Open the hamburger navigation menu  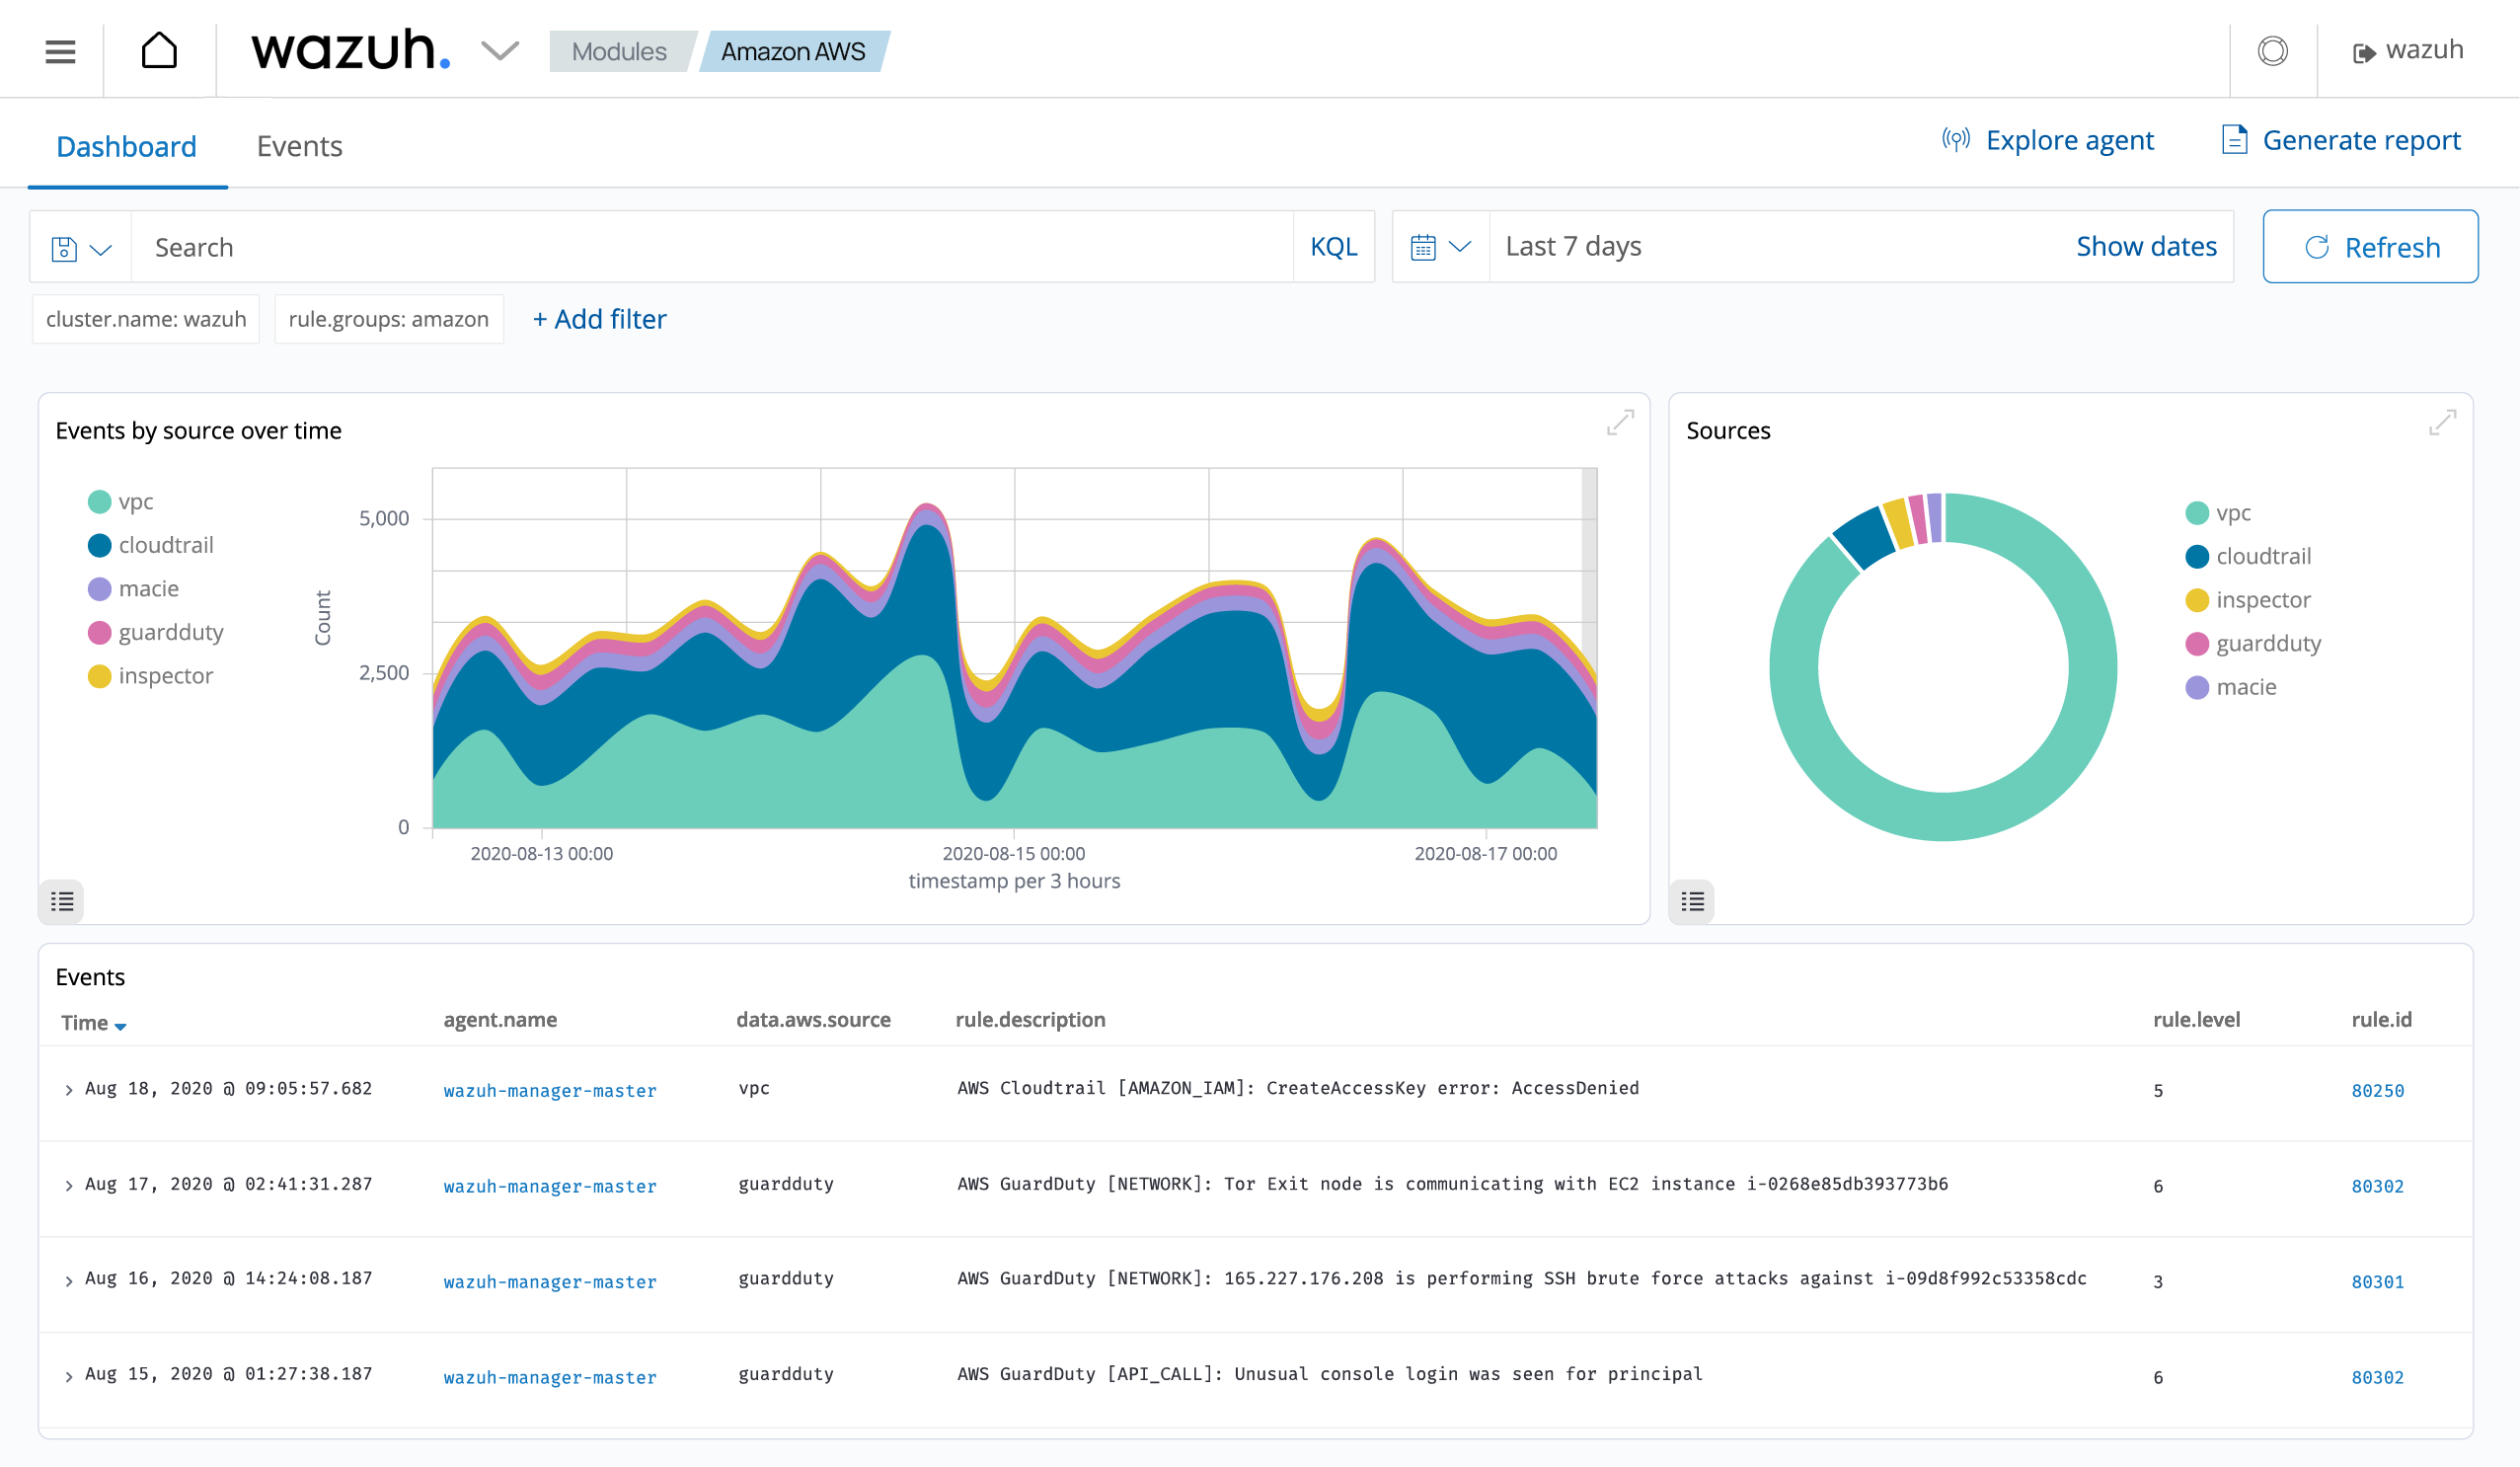point(60,51)
